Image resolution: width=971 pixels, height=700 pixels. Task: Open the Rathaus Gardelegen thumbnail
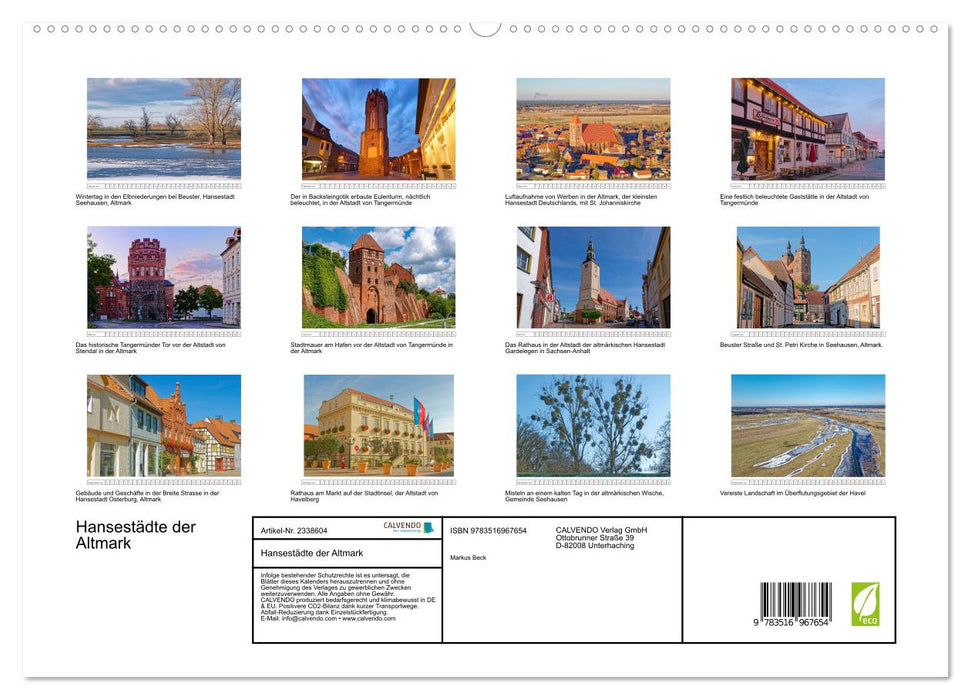593,277
